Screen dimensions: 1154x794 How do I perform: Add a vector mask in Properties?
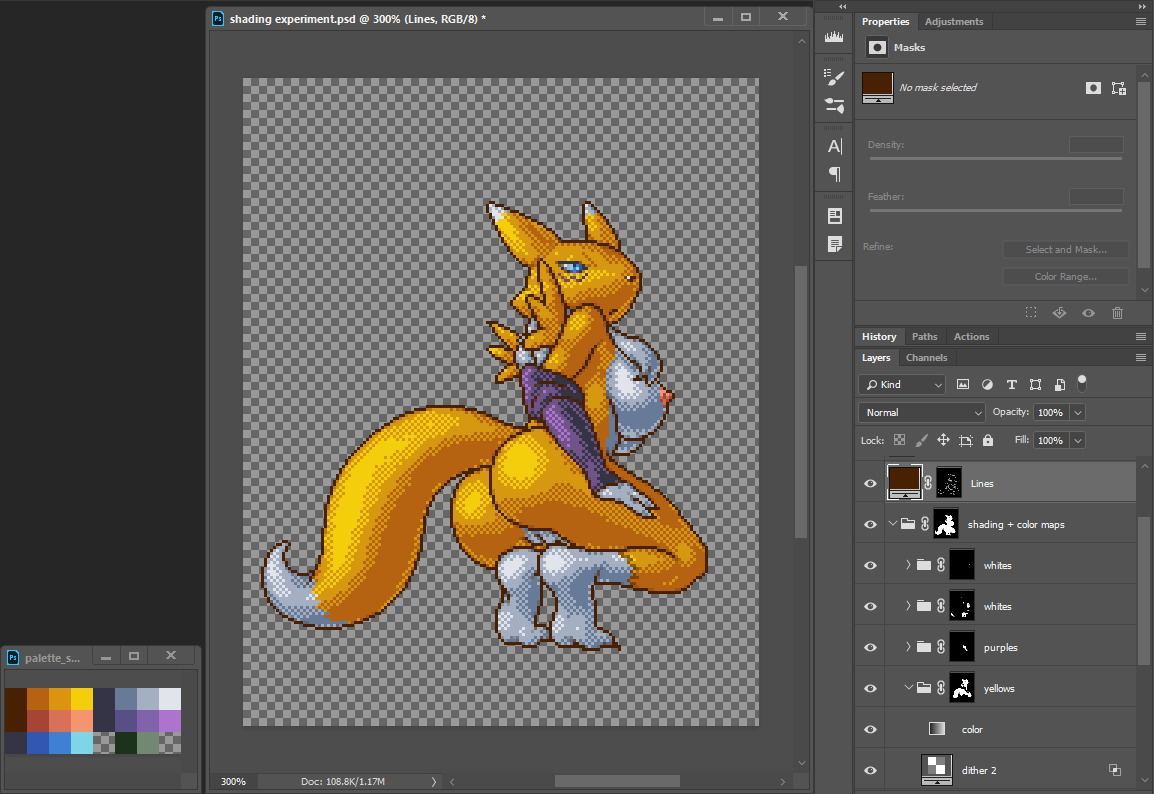(1118, 88)
